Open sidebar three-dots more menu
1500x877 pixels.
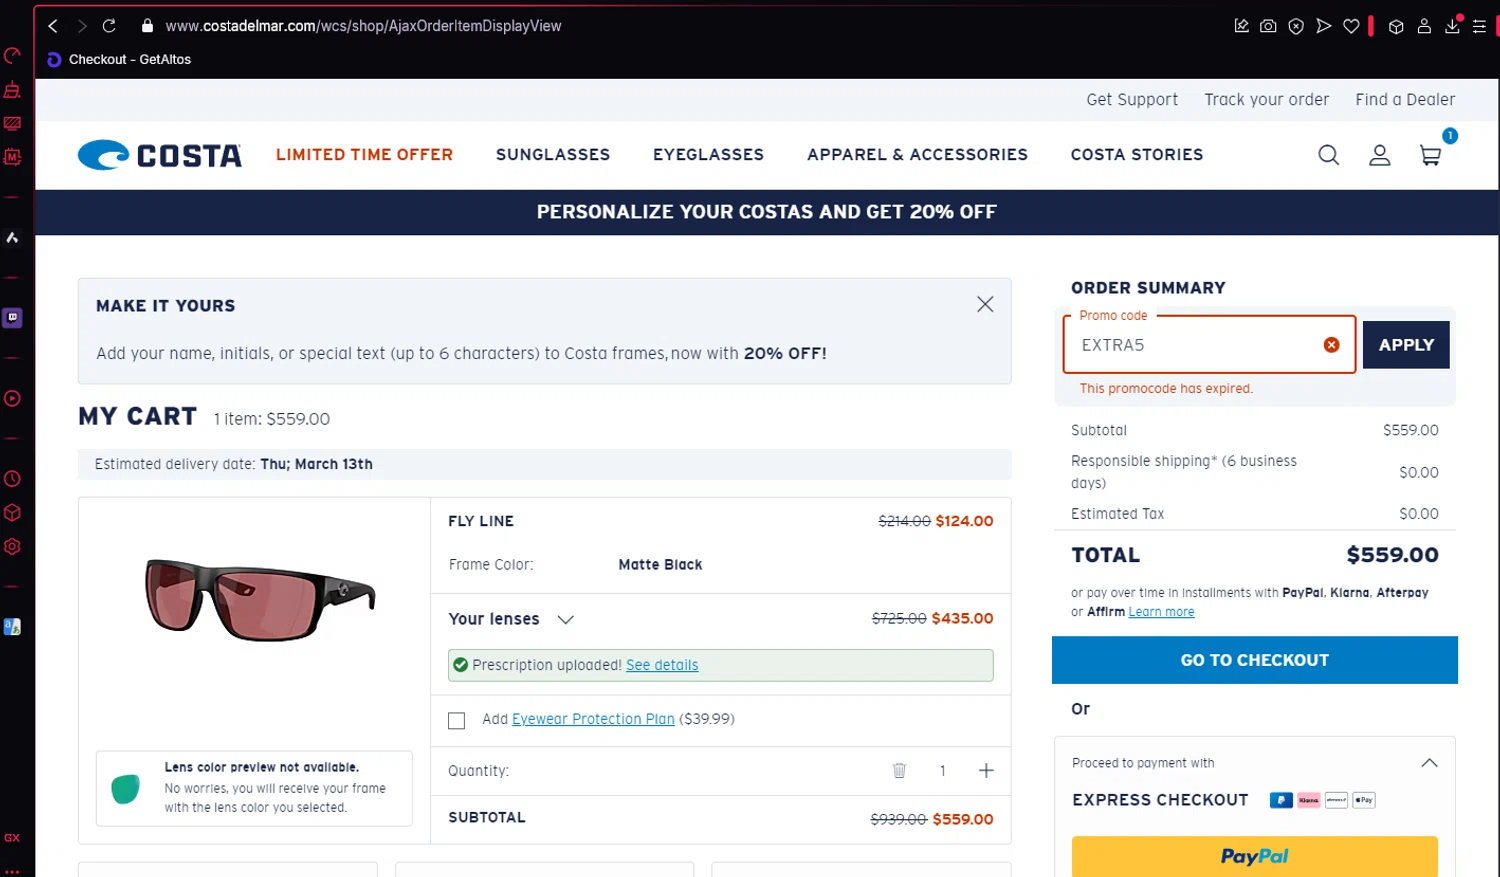(12, 871)
